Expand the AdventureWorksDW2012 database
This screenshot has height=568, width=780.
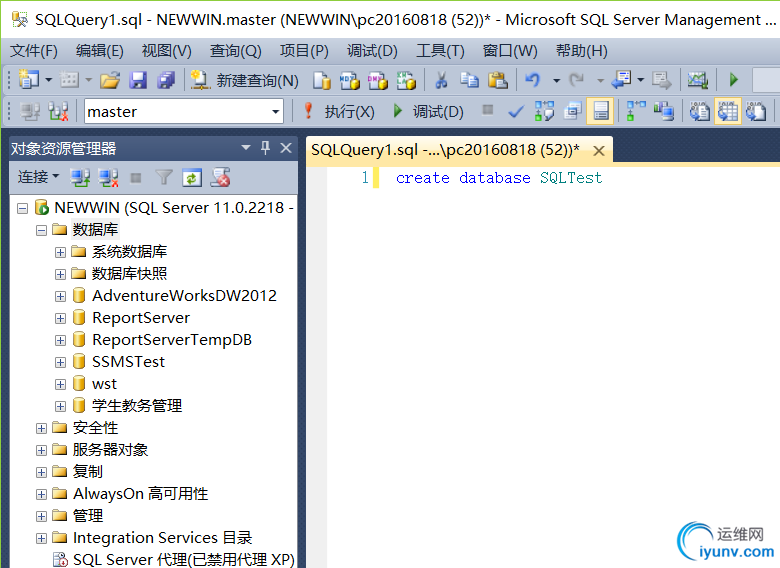tap(60, 296)
